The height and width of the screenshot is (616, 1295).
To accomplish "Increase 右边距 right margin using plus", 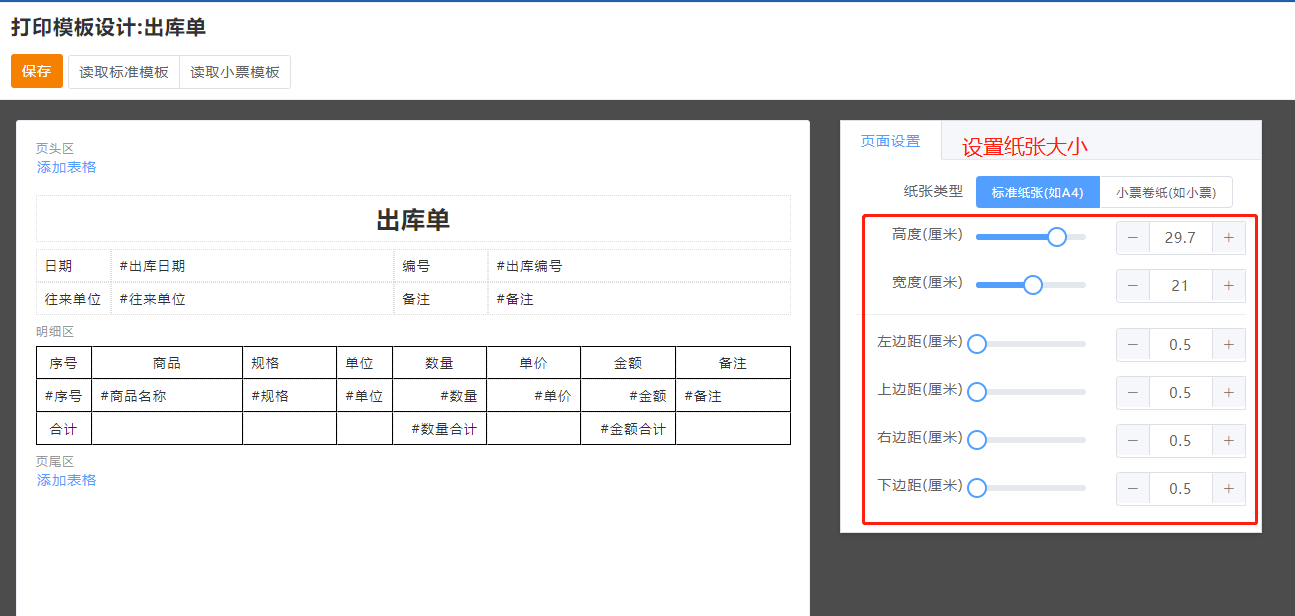I will 1228,441.
